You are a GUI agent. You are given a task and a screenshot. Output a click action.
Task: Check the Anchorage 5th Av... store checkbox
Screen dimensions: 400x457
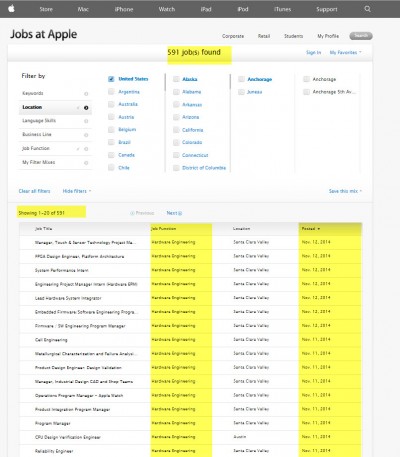coord(306,92)
